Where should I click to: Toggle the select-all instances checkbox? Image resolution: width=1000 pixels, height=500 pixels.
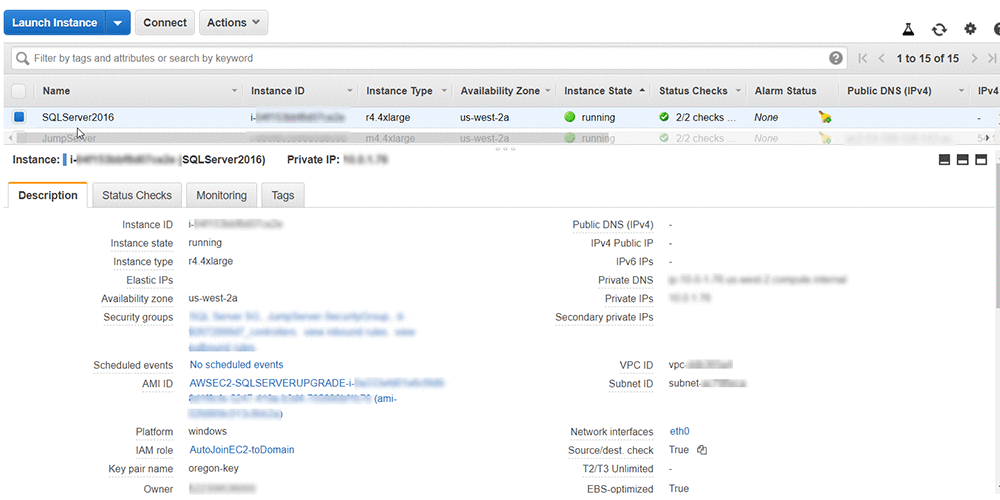click(x=18, y=91)
